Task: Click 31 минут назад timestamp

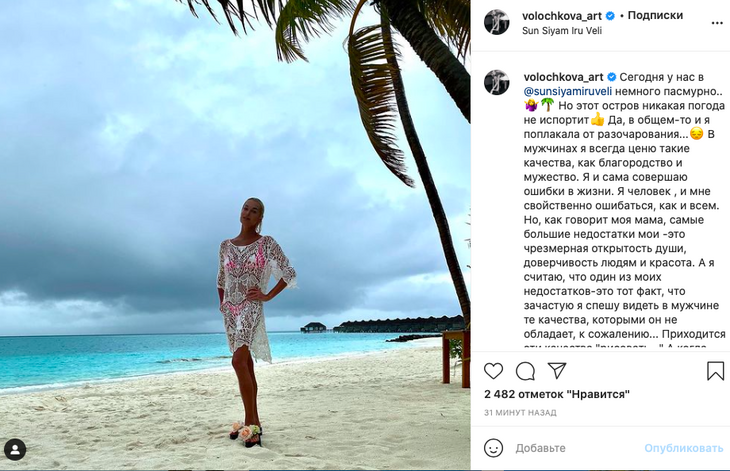Action: pos(520,413)
